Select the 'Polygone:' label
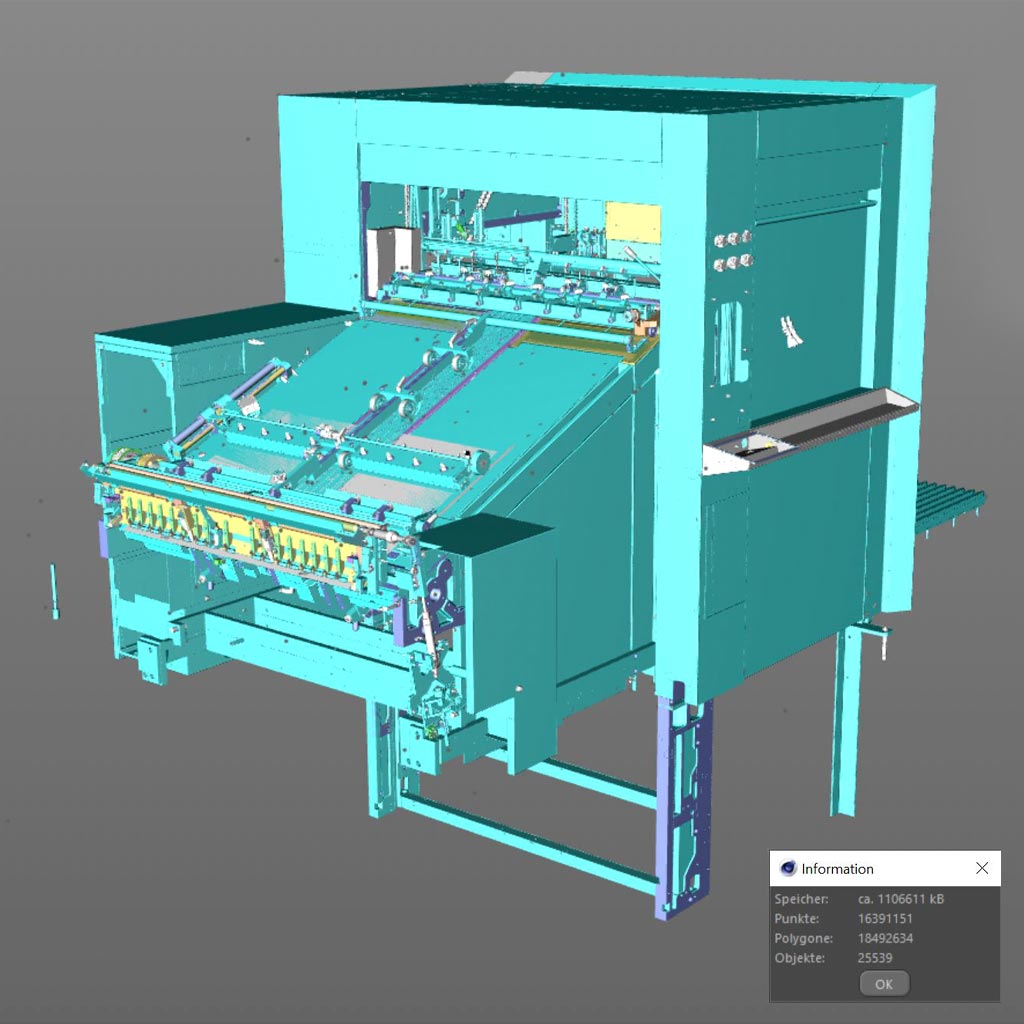Viewport: 1024px width, 1024px height. click(804, 938)
